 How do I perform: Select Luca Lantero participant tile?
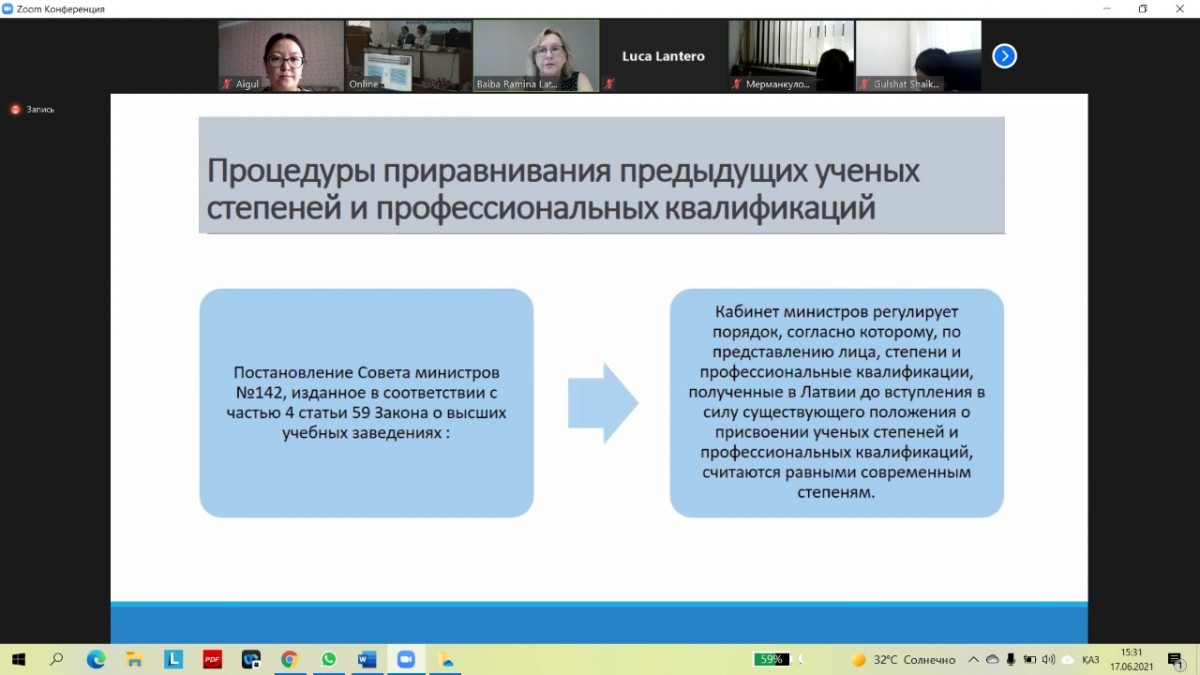pos(663,56)
